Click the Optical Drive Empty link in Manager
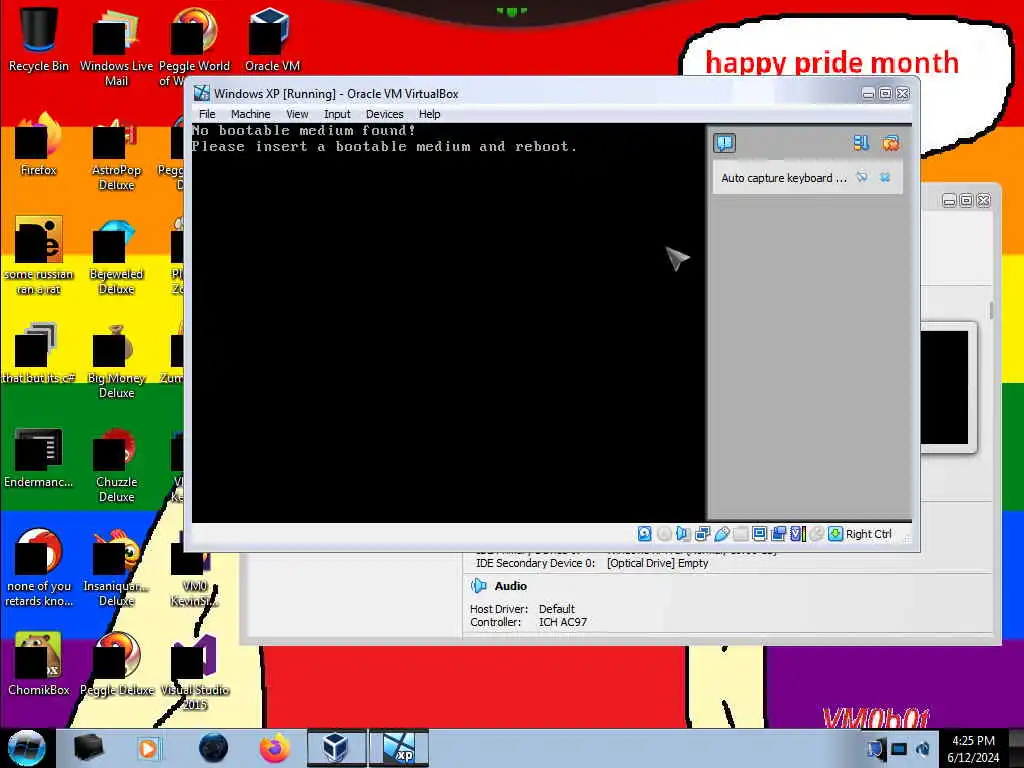The height and width of the screenshot is (768, 1024). (657, 563)
